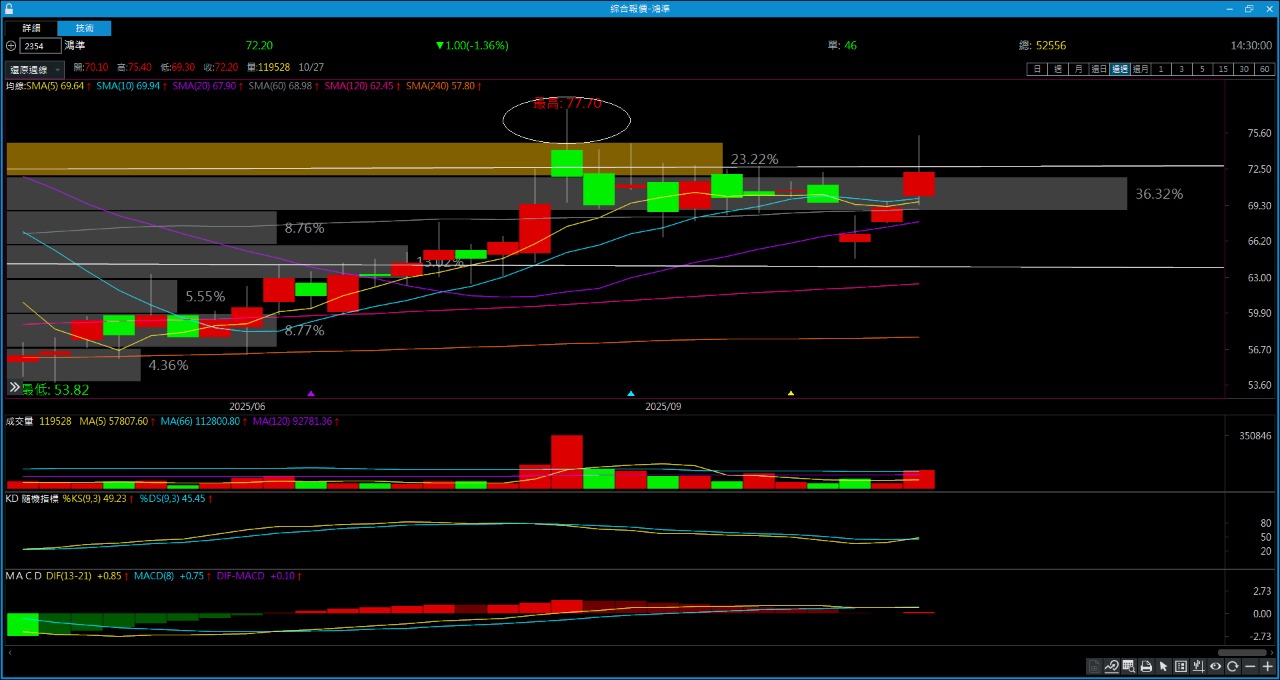1280x680 pixels.
Task: Click the MA(66) 112800.80 volume label
Action: (202, 422)
